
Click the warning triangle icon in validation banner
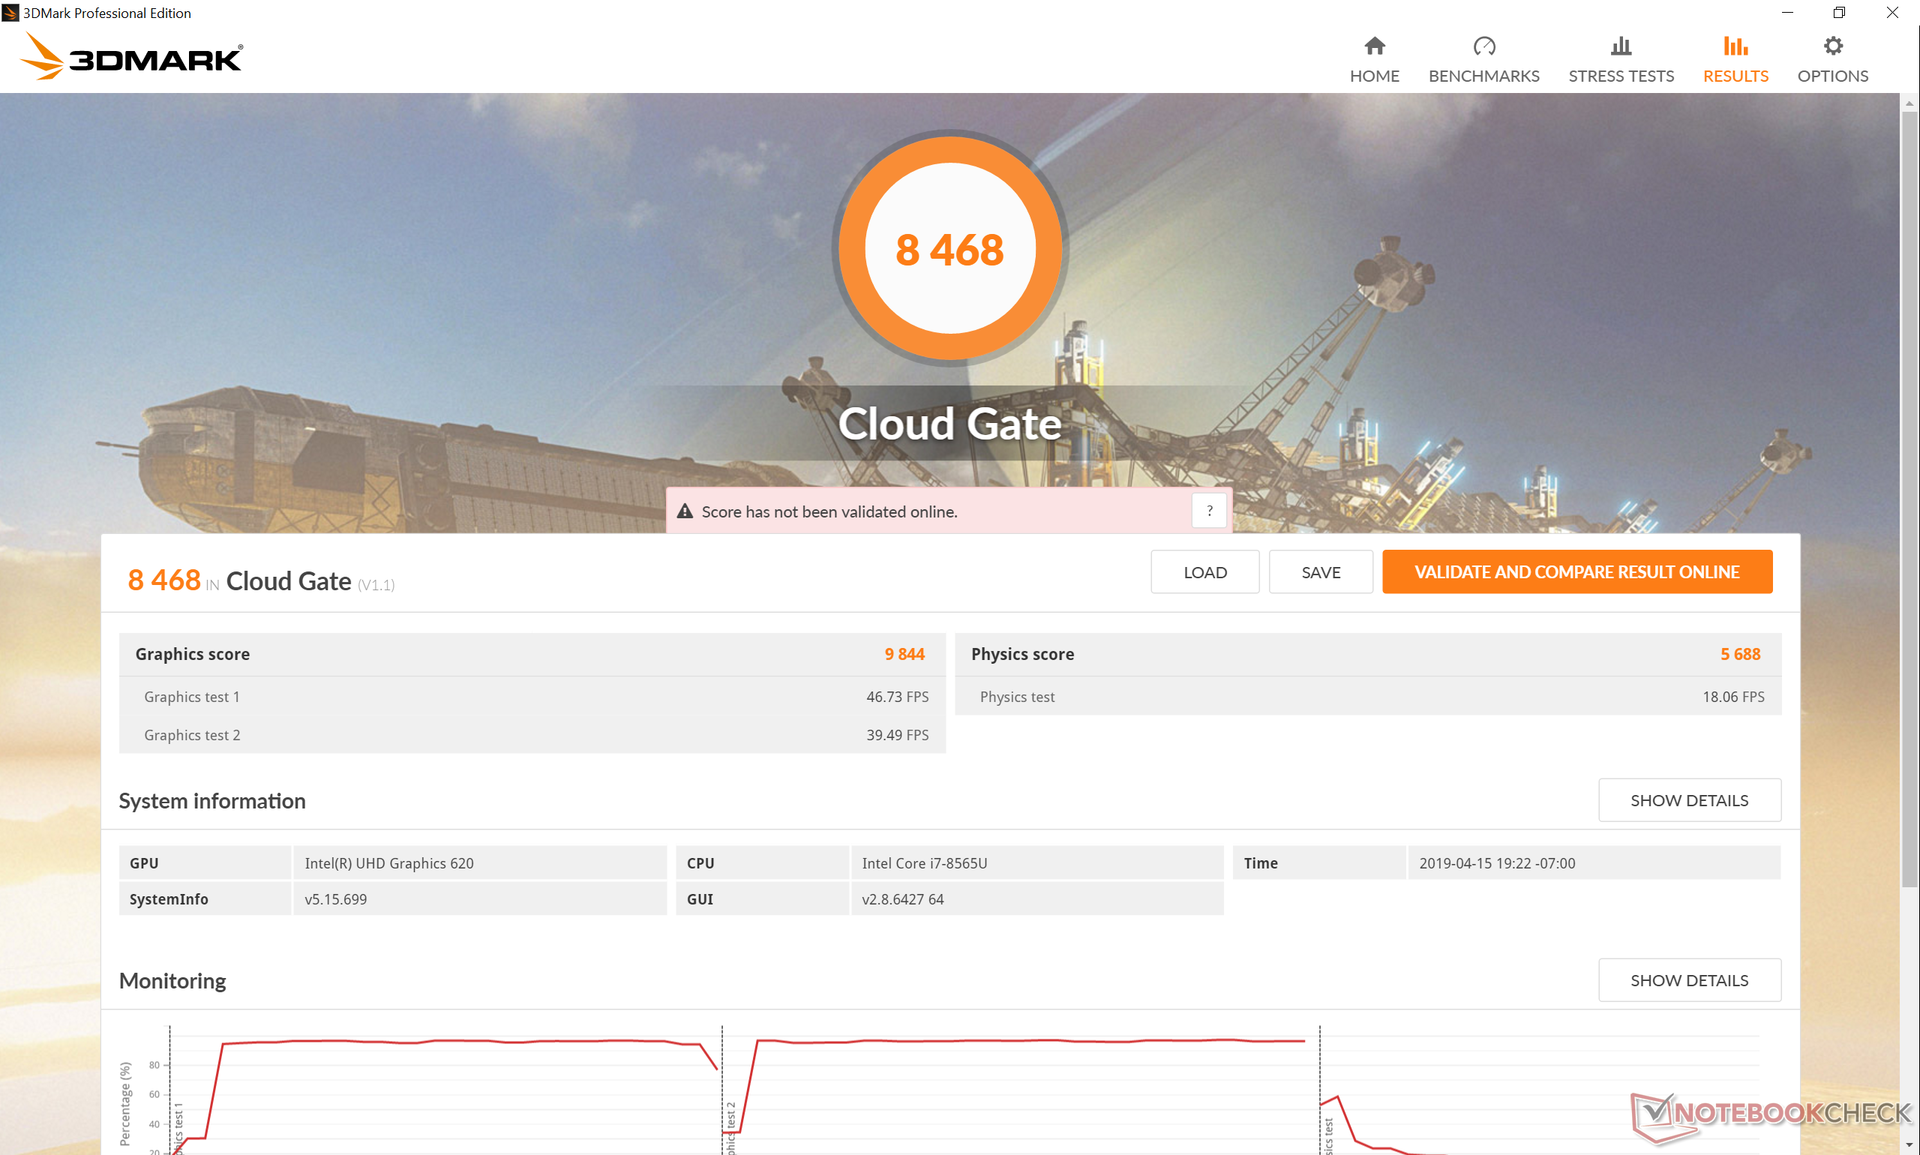[685, 511]
